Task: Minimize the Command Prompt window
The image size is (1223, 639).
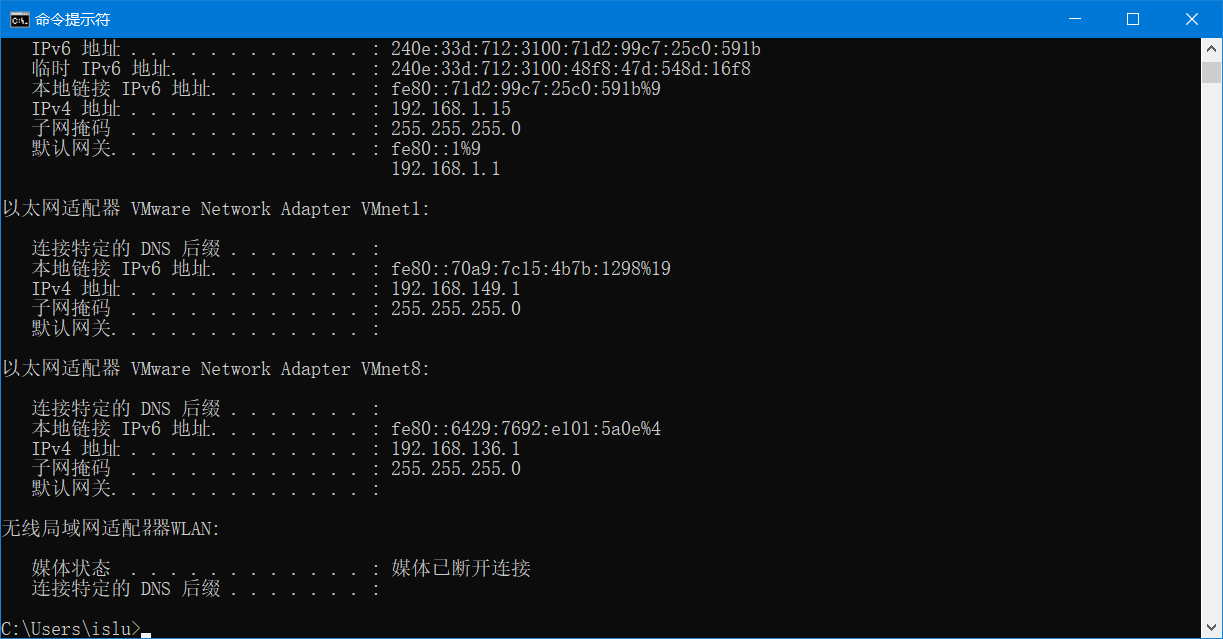Action: [1075, 18]
